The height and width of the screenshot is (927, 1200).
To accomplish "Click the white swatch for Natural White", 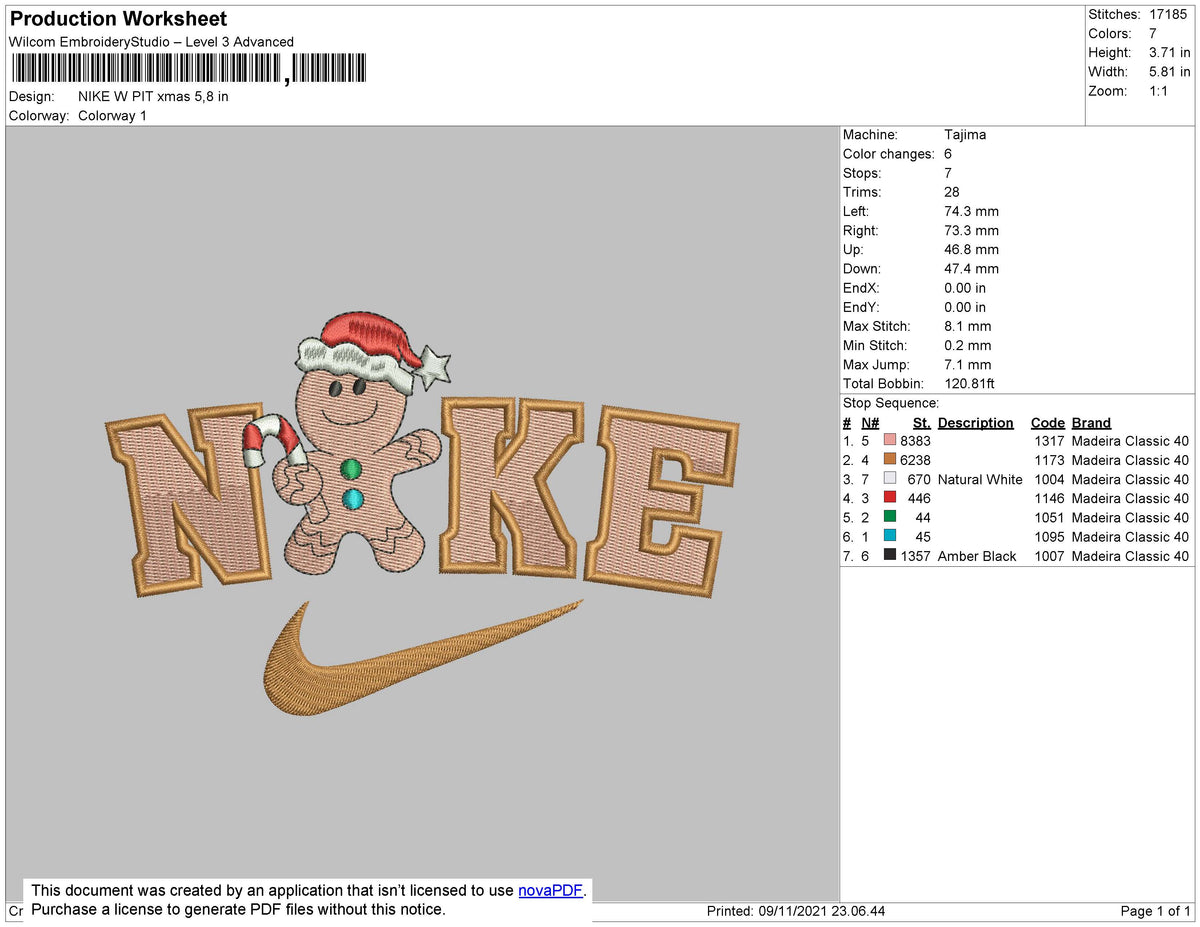I will click(890, 479).
